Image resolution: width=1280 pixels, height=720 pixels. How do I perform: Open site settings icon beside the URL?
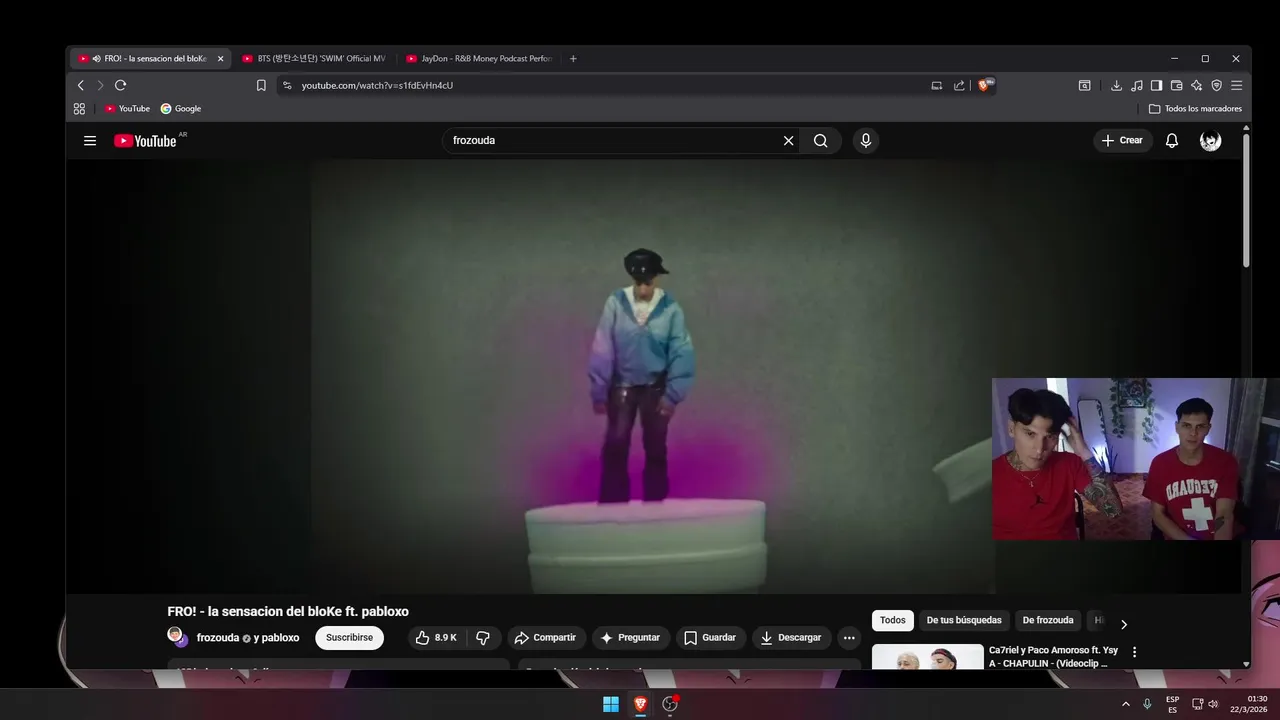pos(287,86)
